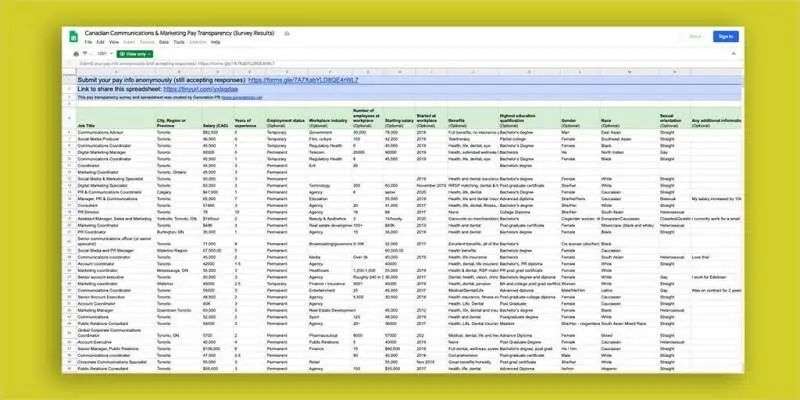The width and height of the screenshot is (800, 400).
Task: Select the Assistant Manager, Sales and Marketing cell
Action: tap(116, 218)
